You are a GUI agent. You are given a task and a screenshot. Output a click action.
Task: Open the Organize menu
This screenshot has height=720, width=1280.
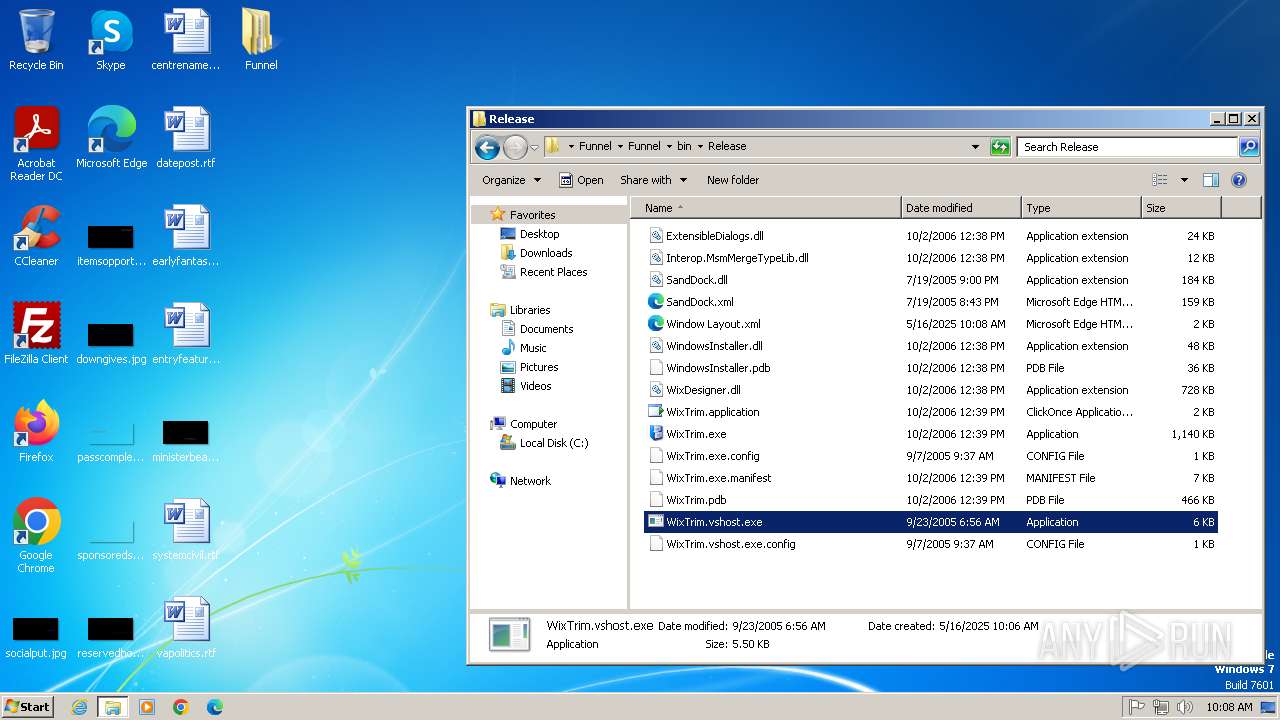tap(511, 180)
